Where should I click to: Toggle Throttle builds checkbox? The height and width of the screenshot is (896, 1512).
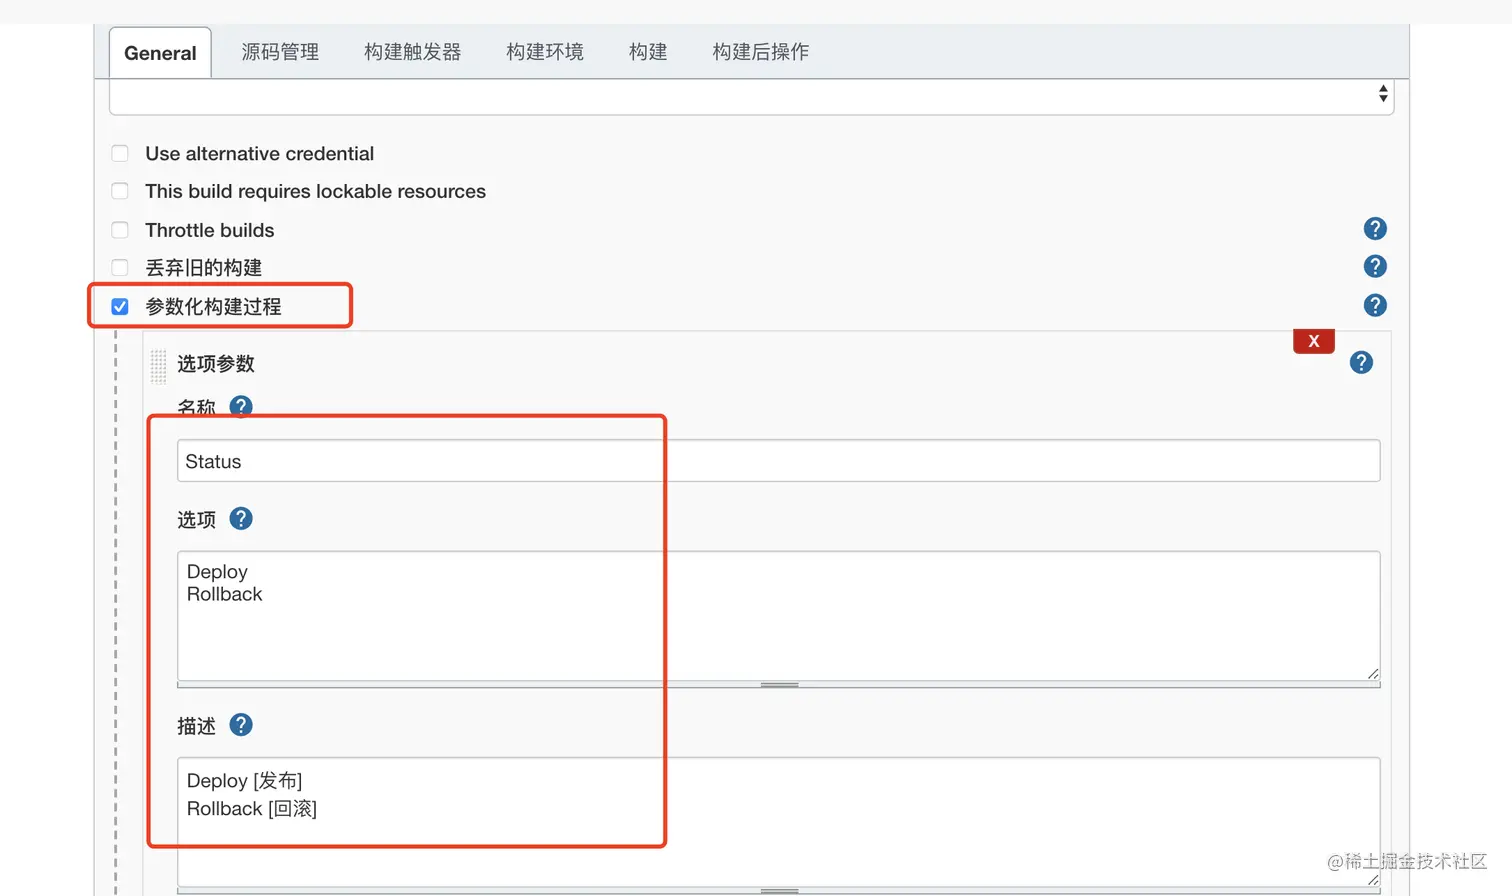tap(120, 230)
